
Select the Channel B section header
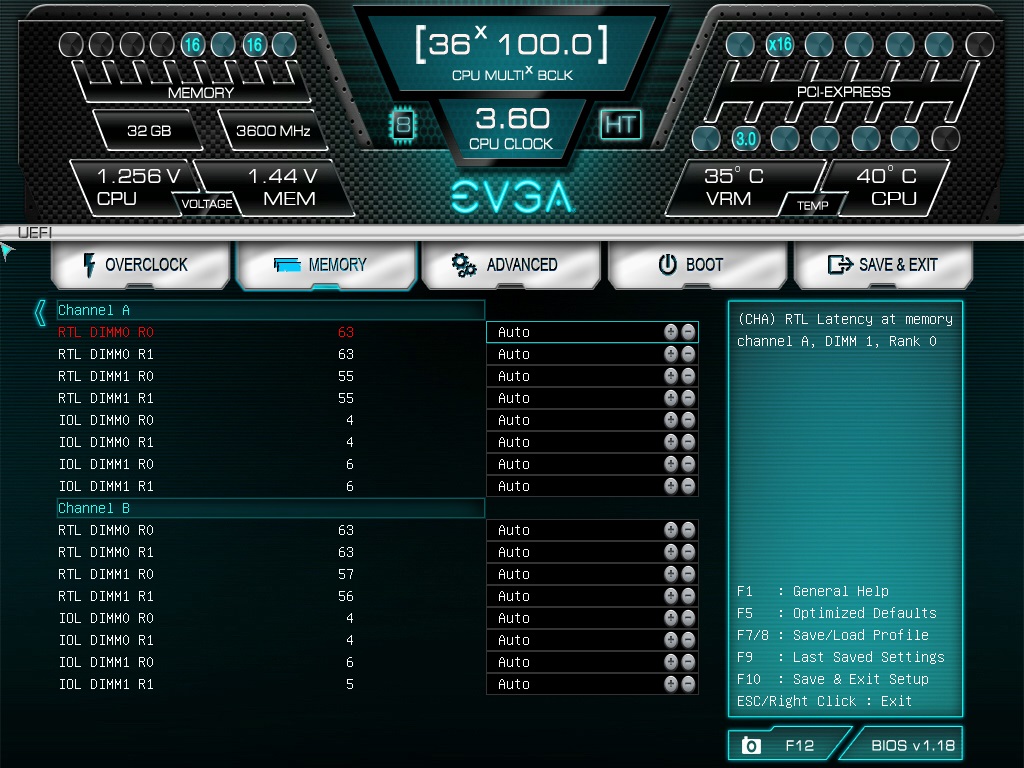(x=270, y=508)
